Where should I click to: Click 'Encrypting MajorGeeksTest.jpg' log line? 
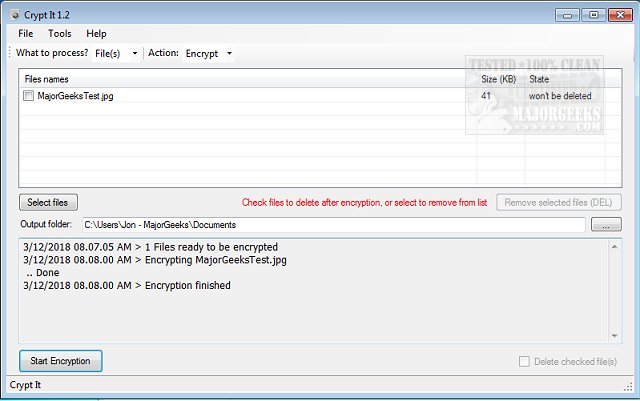click(155, 260)
